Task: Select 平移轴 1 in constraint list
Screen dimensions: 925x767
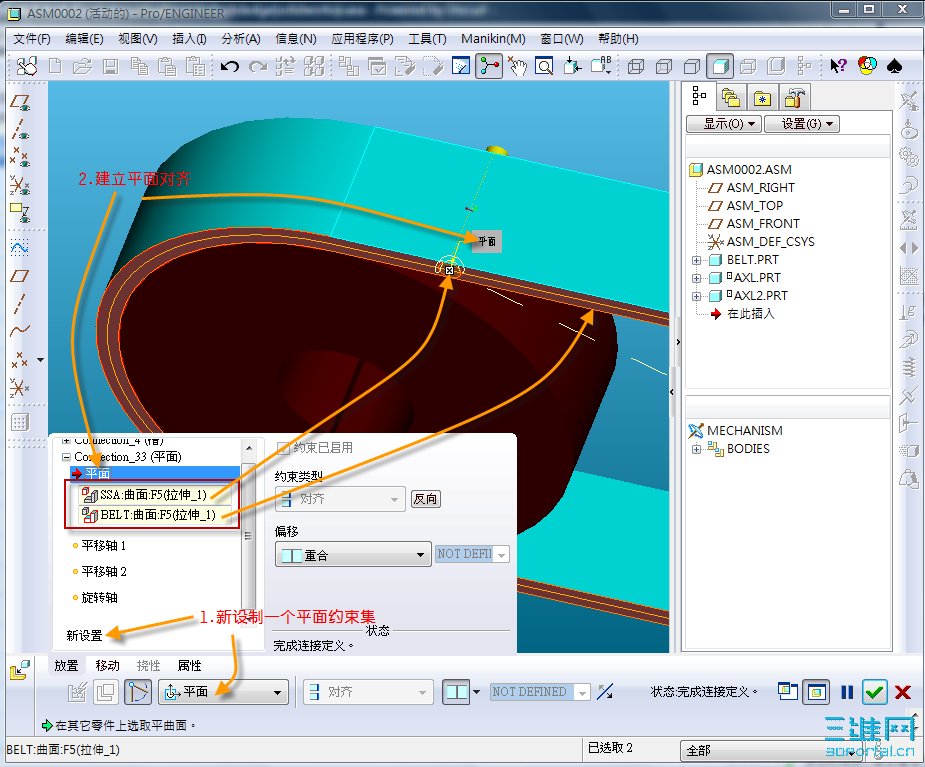Action: coord(103,546)
